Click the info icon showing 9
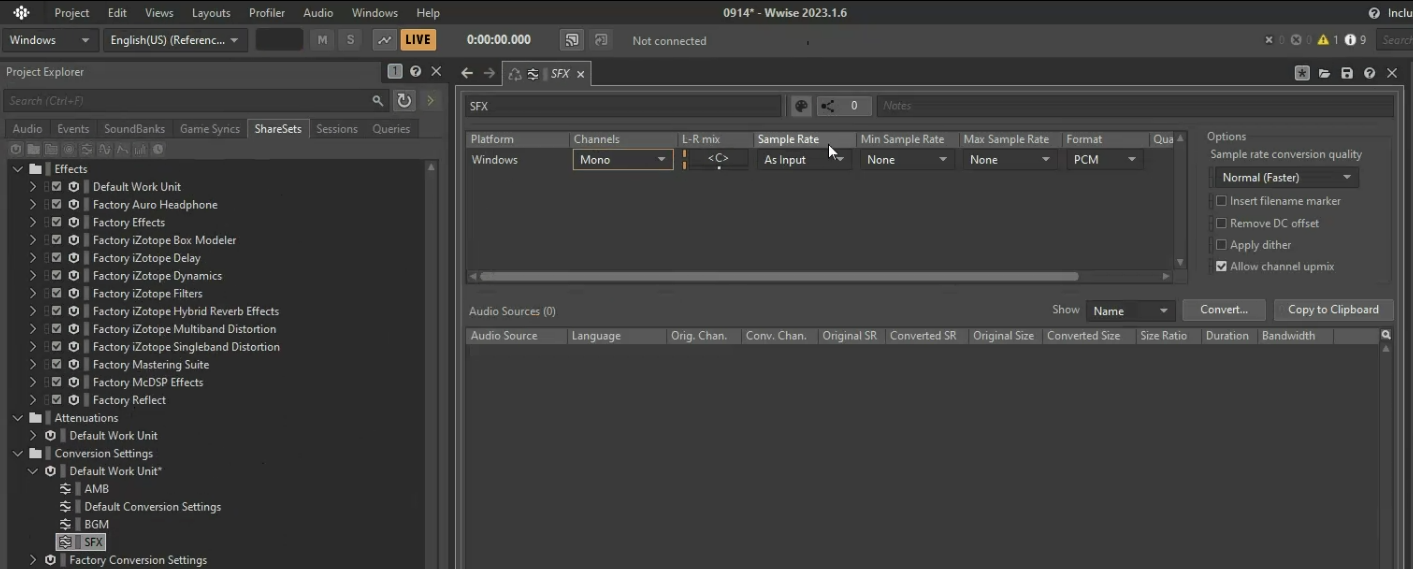The image size is (1413, 569). click(1350, 40)
